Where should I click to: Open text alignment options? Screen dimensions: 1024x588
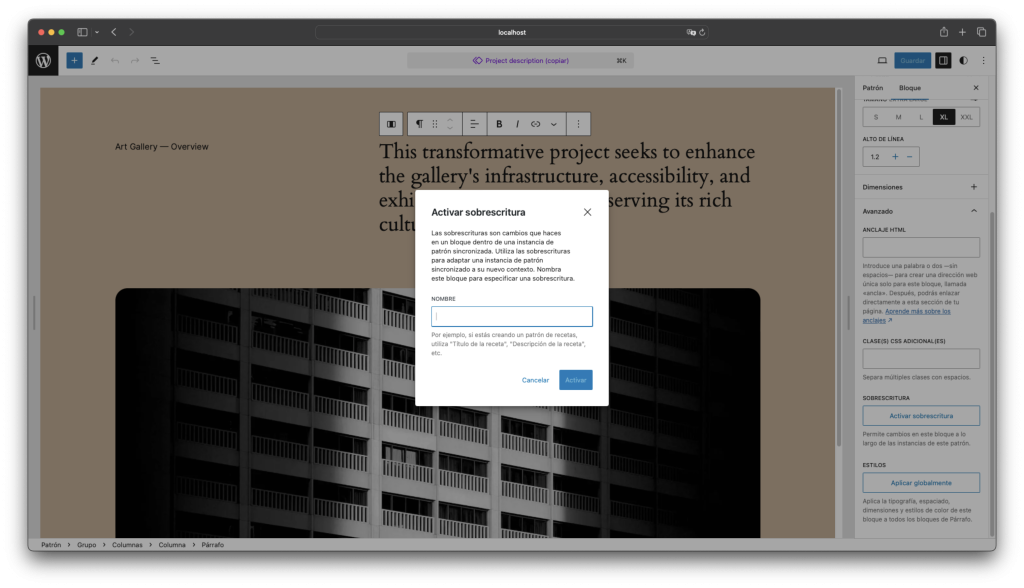coord(475,124)
